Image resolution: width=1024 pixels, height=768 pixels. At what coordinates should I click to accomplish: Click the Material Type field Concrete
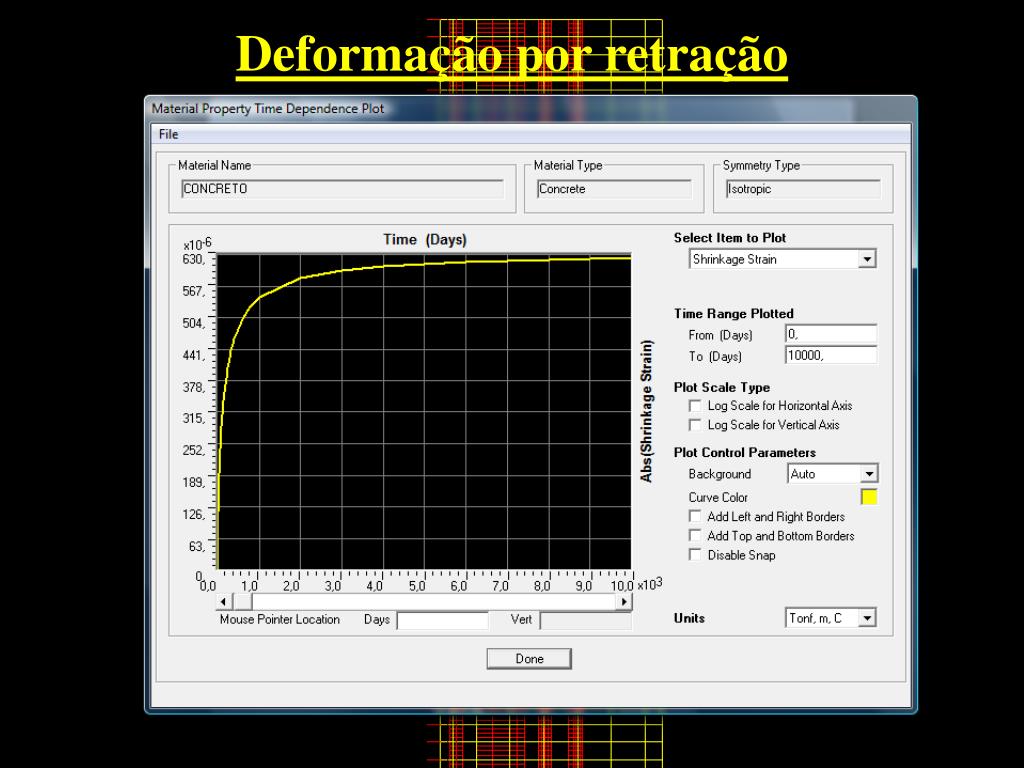(x=614, y=189)
